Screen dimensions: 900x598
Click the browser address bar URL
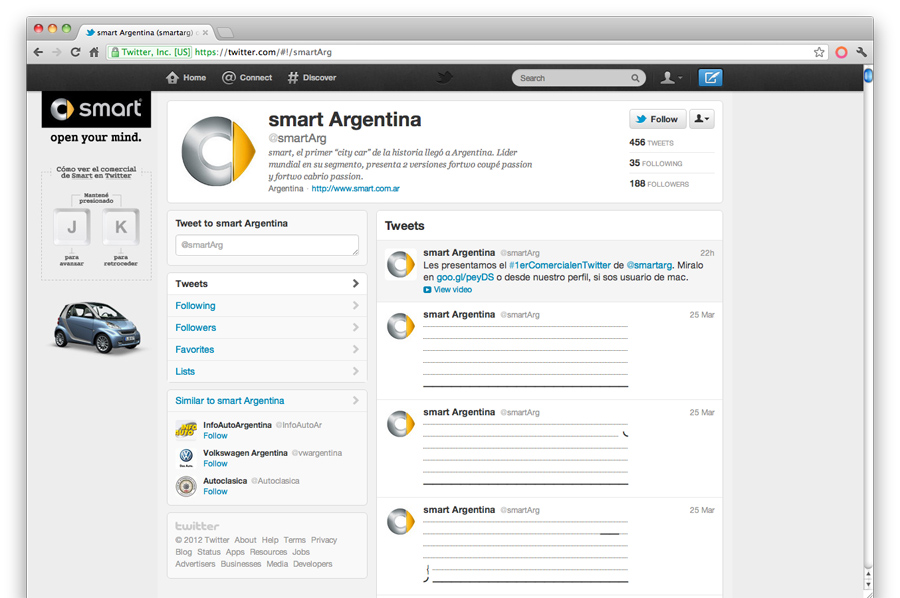tap(263, 52)
